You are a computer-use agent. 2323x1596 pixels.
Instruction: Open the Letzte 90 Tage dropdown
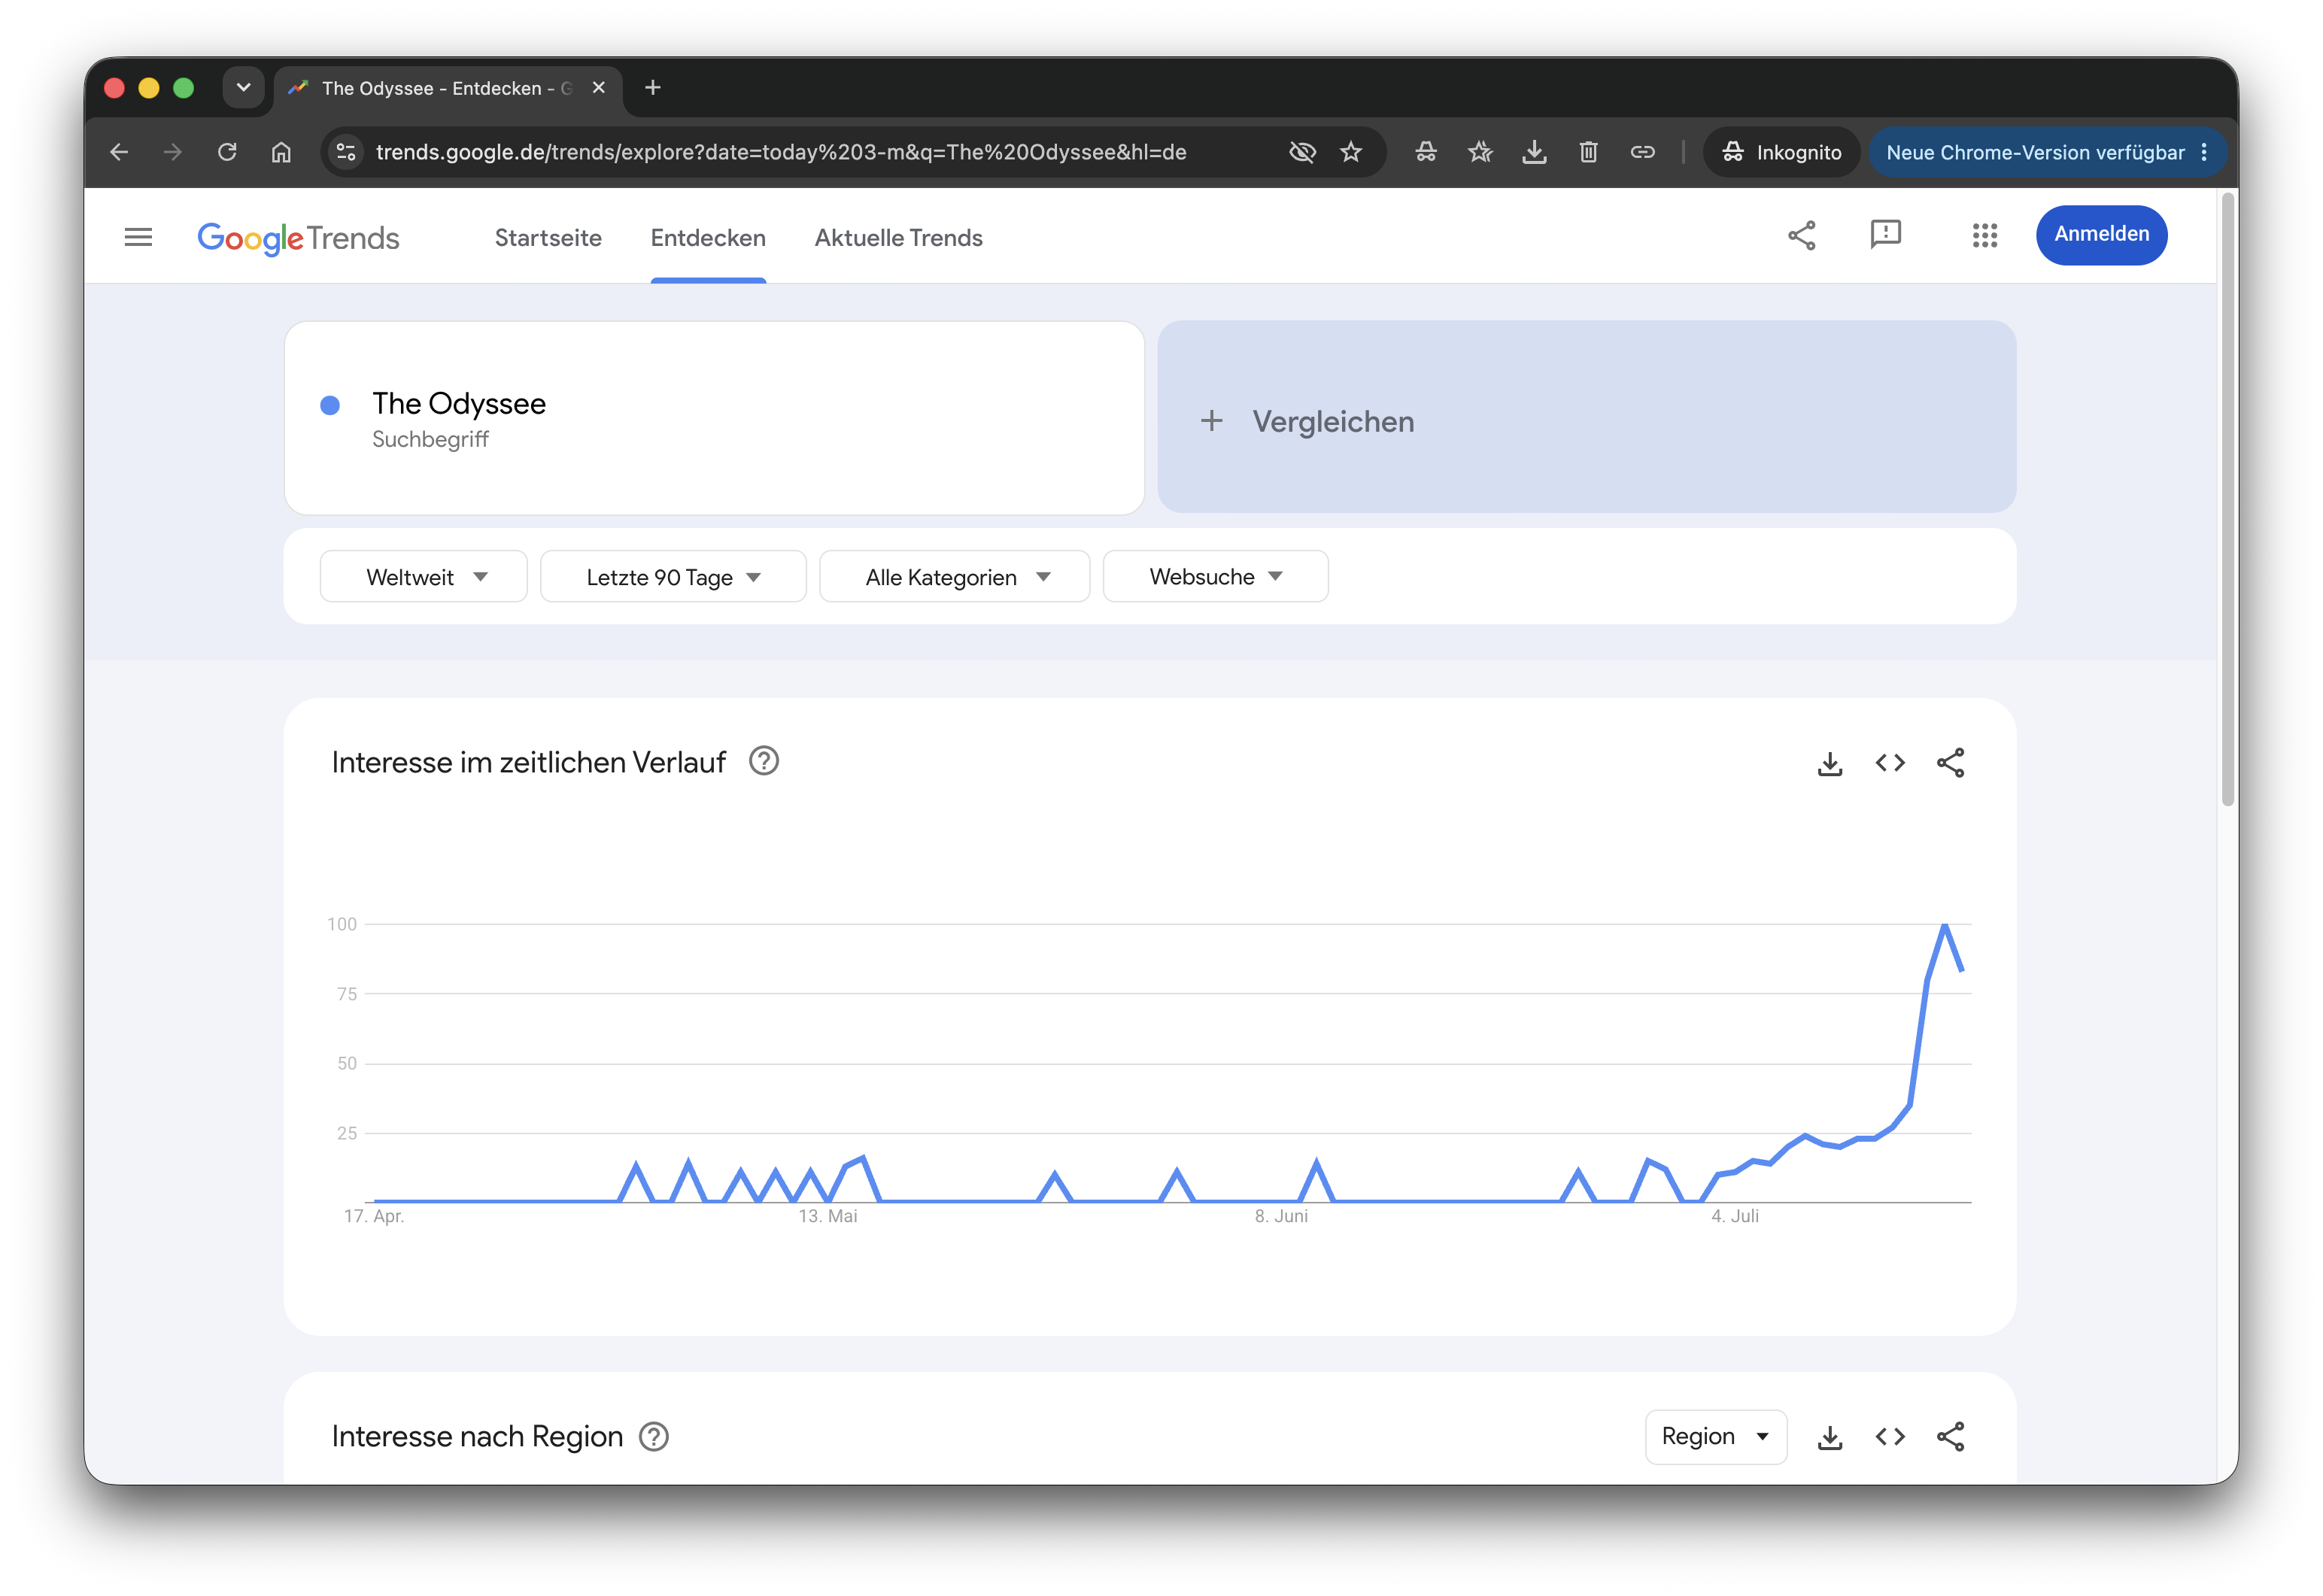(673, 577)
